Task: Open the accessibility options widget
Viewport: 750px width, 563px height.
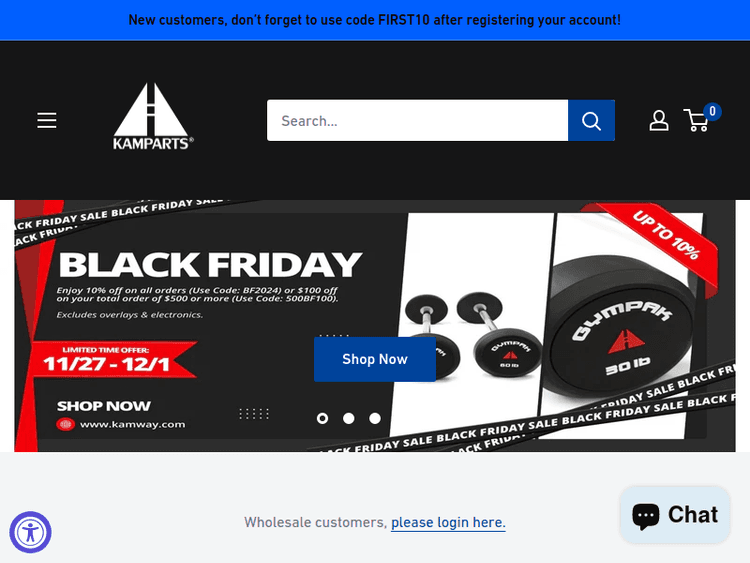Action: [x=30, y=532]
